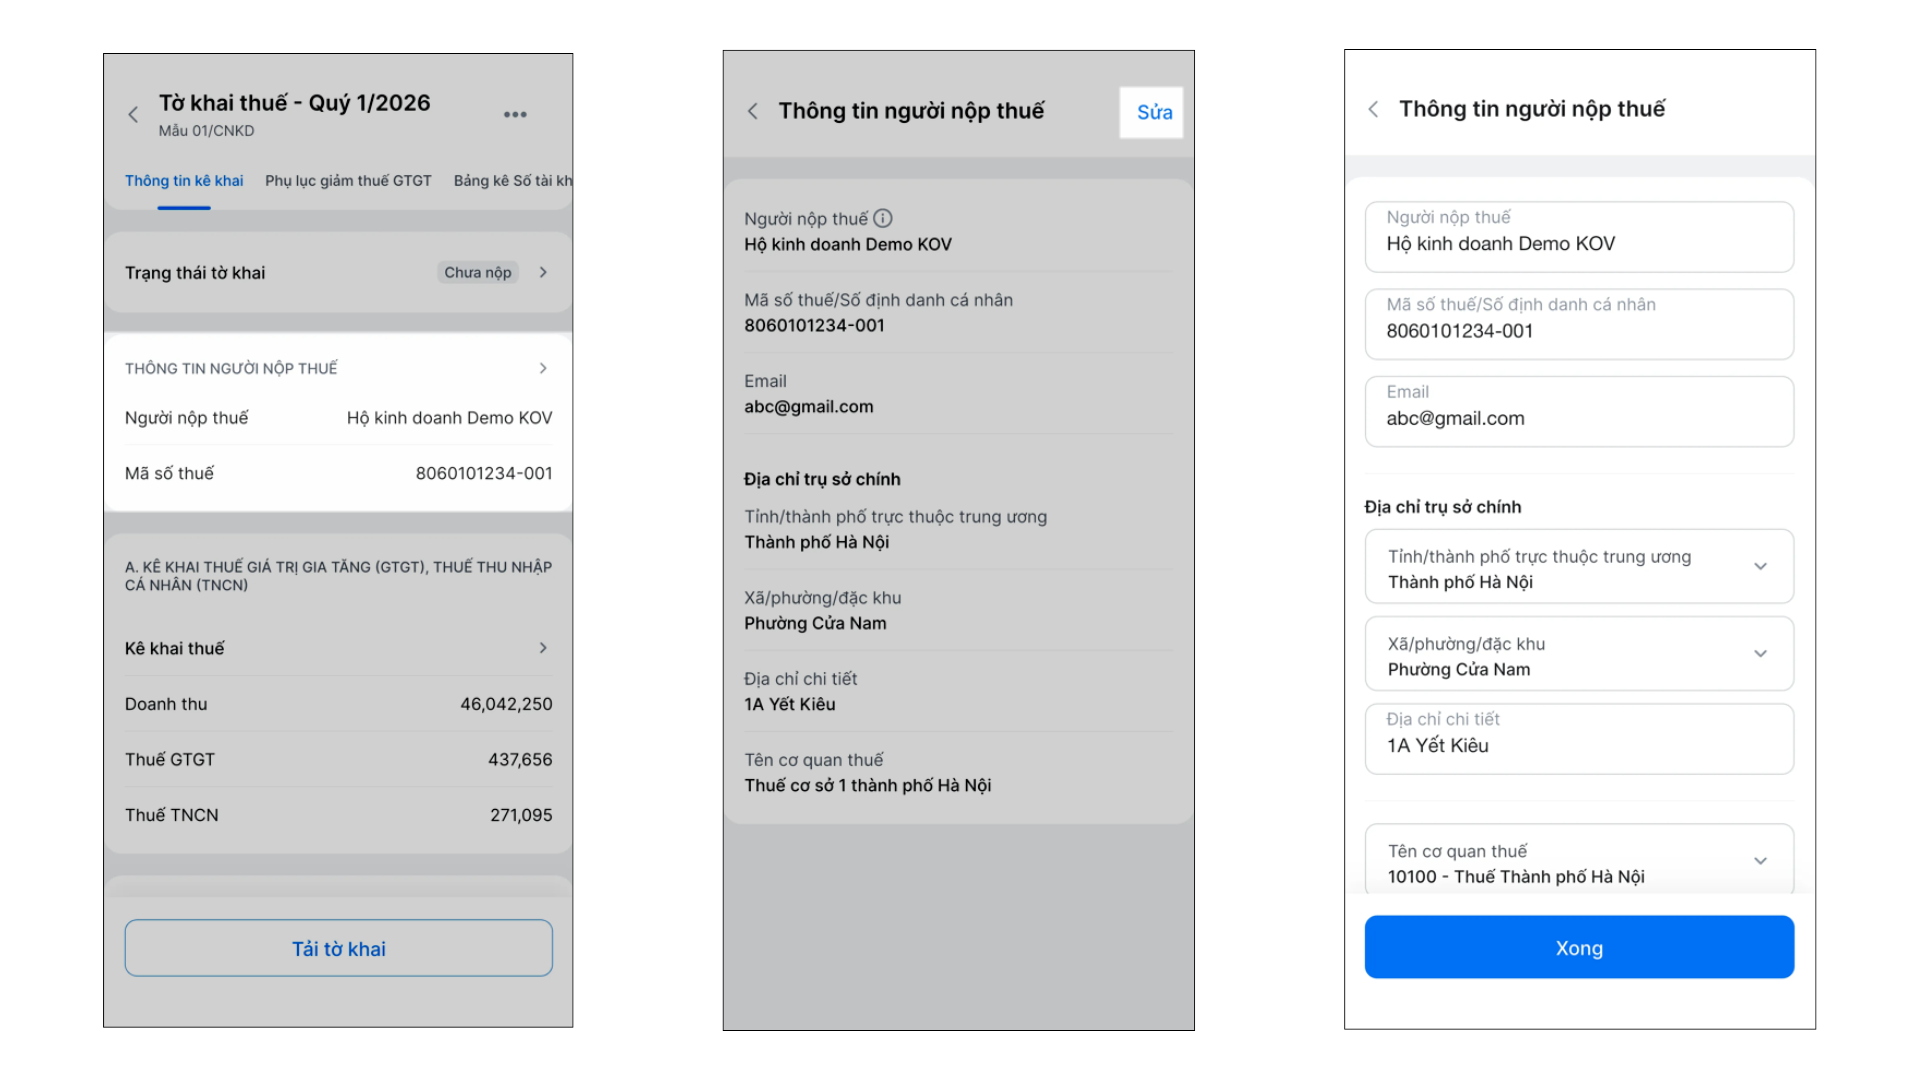Open the three-dot more options menu
Screen dimensions: 1920x1080
pyautogui.click(x=515, y=114)
